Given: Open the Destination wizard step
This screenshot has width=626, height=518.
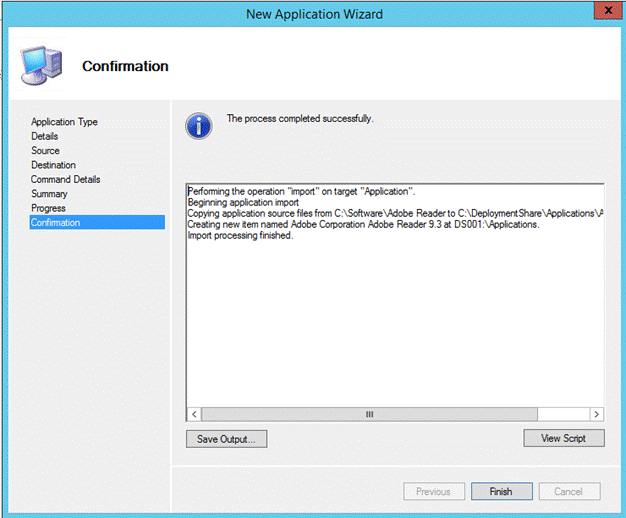Looking at the screenshot, I should click(x=53, y=165).
